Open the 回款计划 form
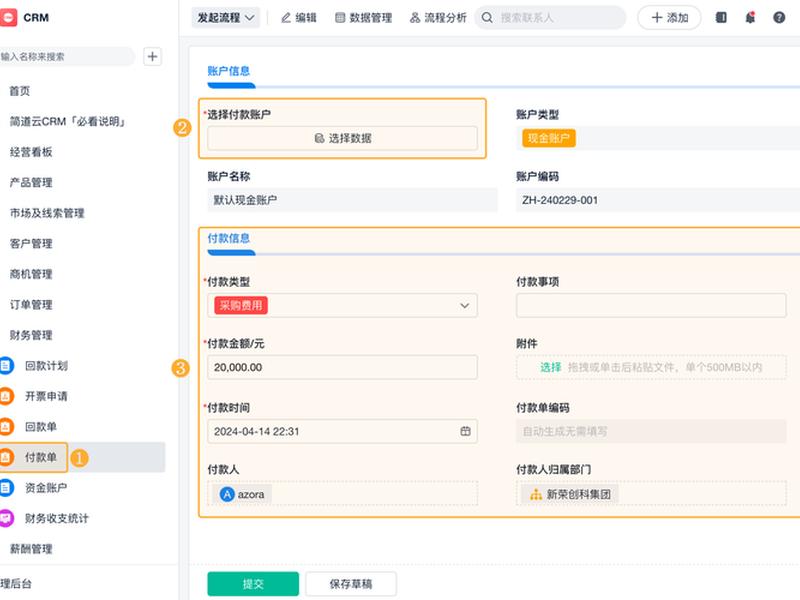This screenshot has height=600, width=800. pos(46,366)
